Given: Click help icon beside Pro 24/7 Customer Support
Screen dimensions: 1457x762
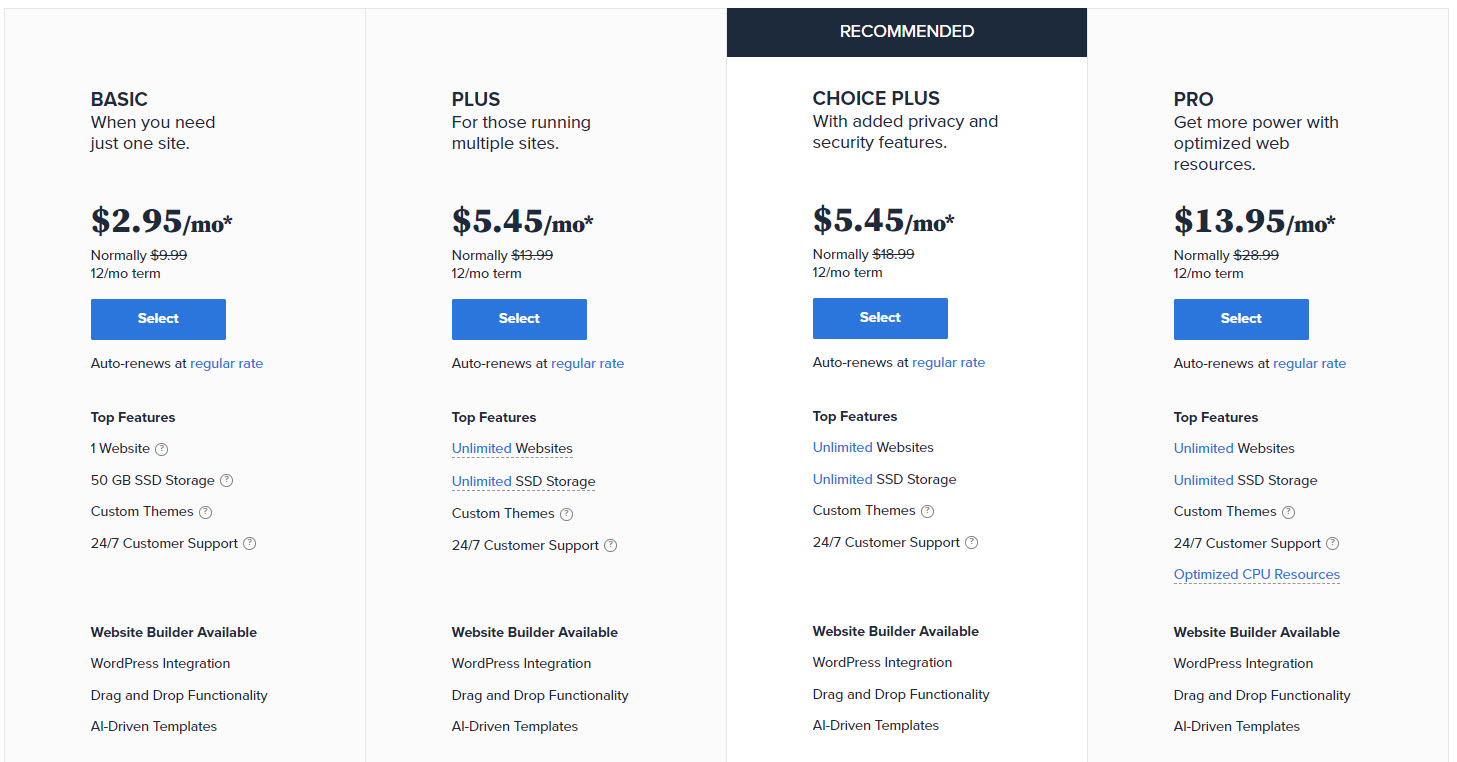Looking at the screenshot, I should 1333,544.
